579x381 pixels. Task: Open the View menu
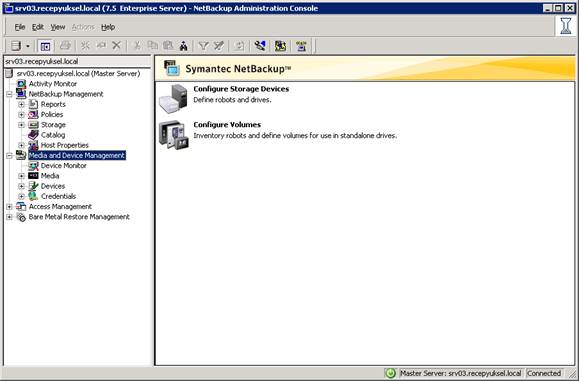[58, 27]
